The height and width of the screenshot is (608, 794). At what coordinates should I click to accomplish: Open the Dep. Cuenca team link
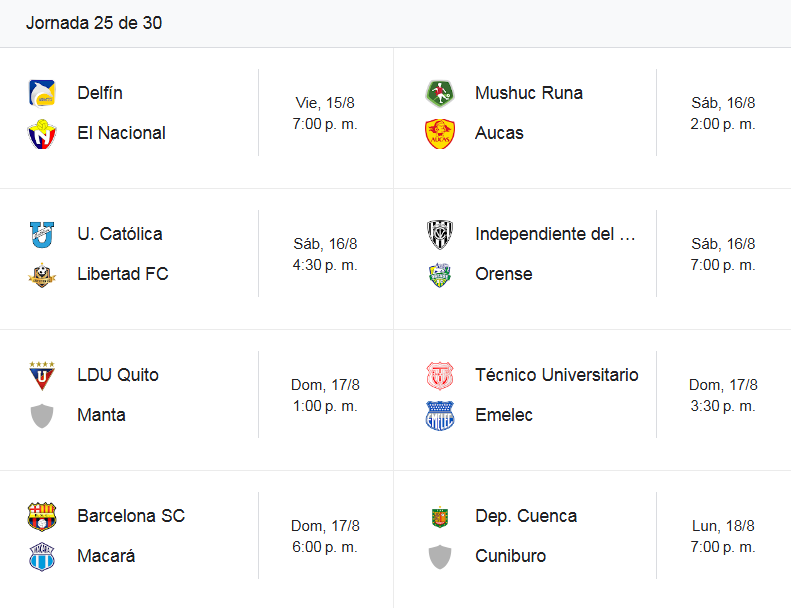(526, 516)
